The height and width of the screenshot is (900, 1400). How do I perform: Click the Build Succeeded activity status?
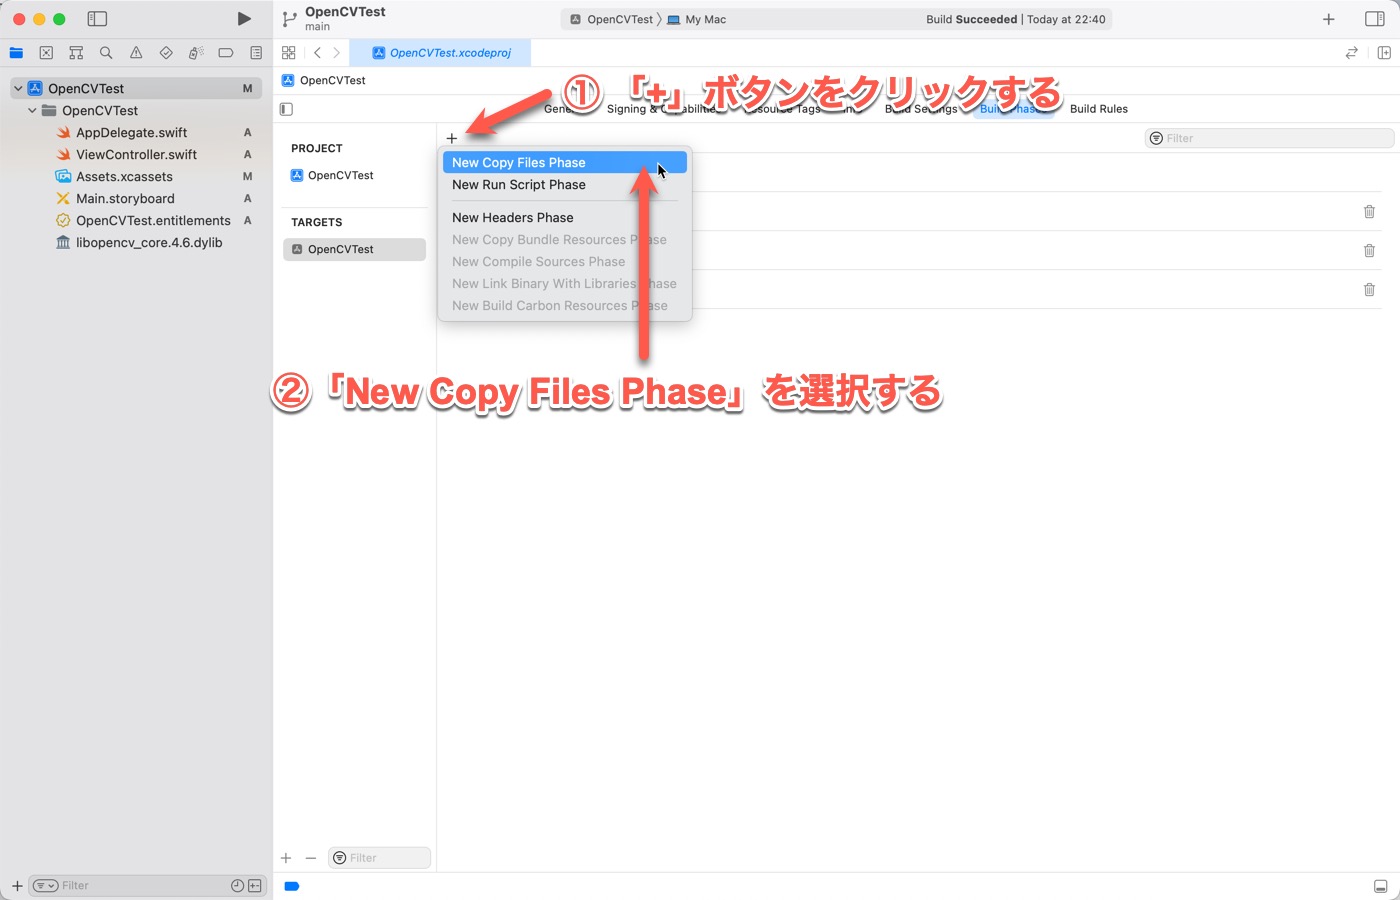(1016, 19)
